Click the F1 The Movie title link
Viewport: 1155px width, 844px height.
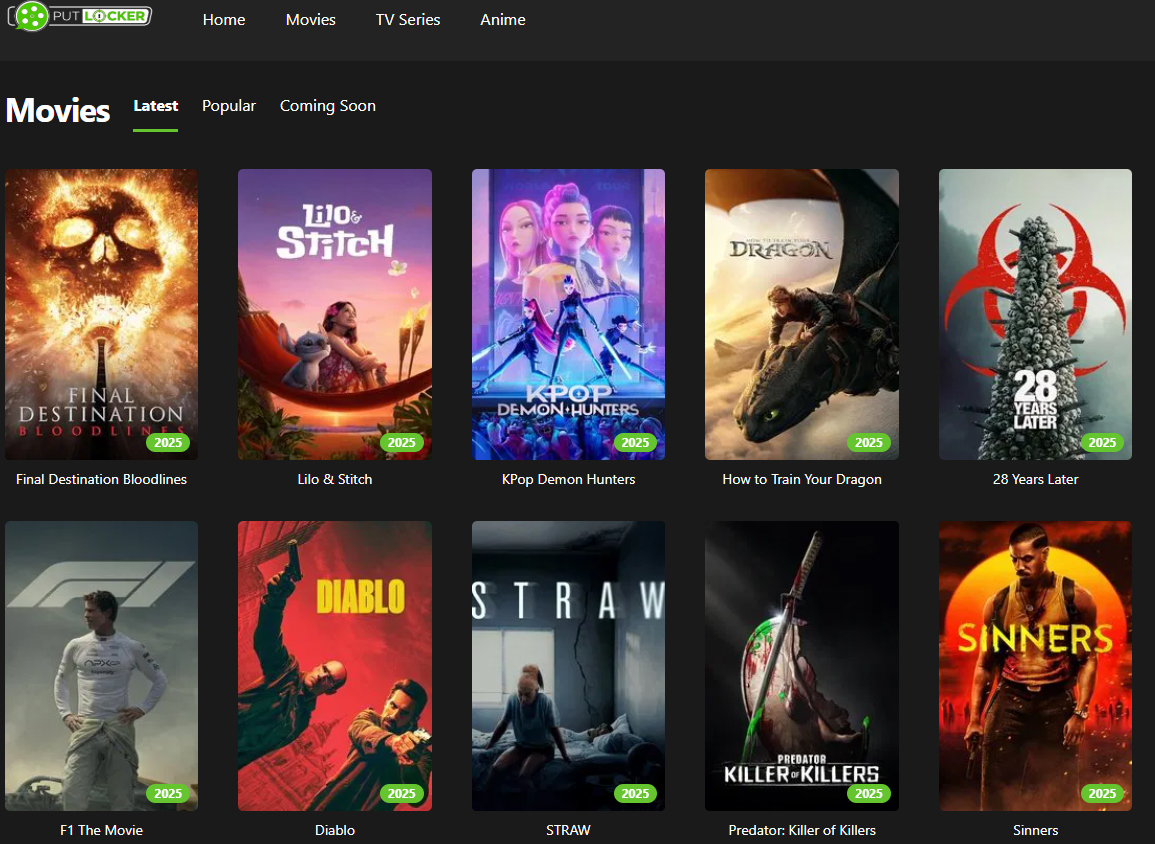(x=102, y=830)
